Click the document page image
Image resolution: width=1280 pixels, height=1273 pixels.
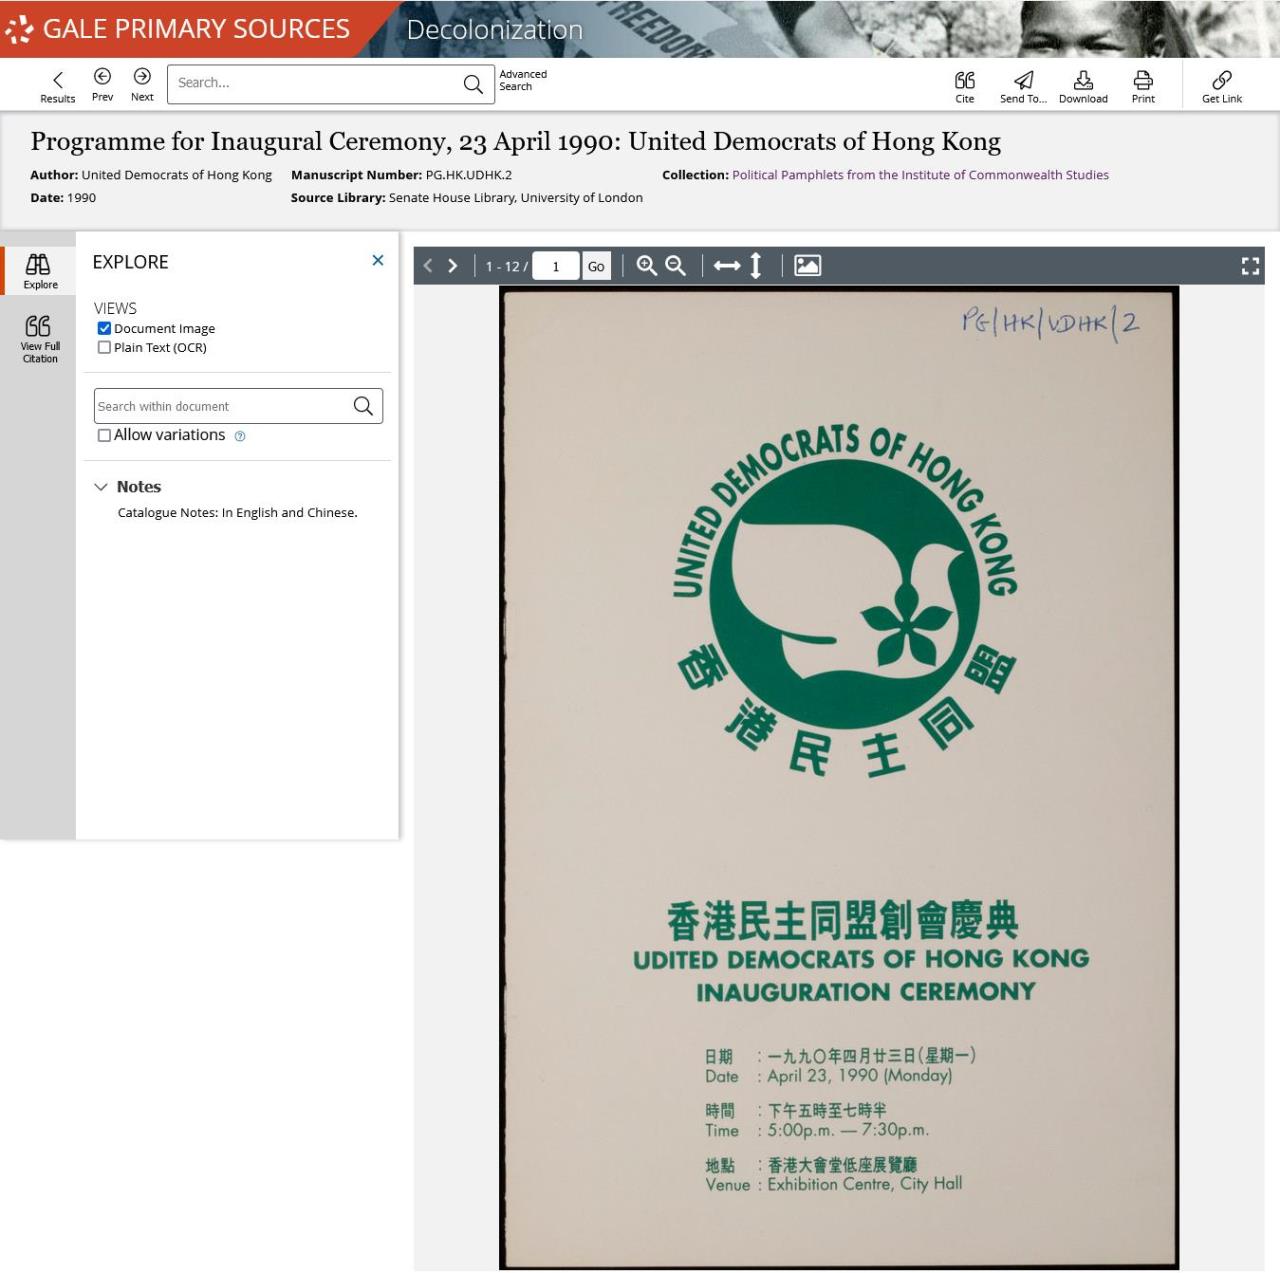839,777
